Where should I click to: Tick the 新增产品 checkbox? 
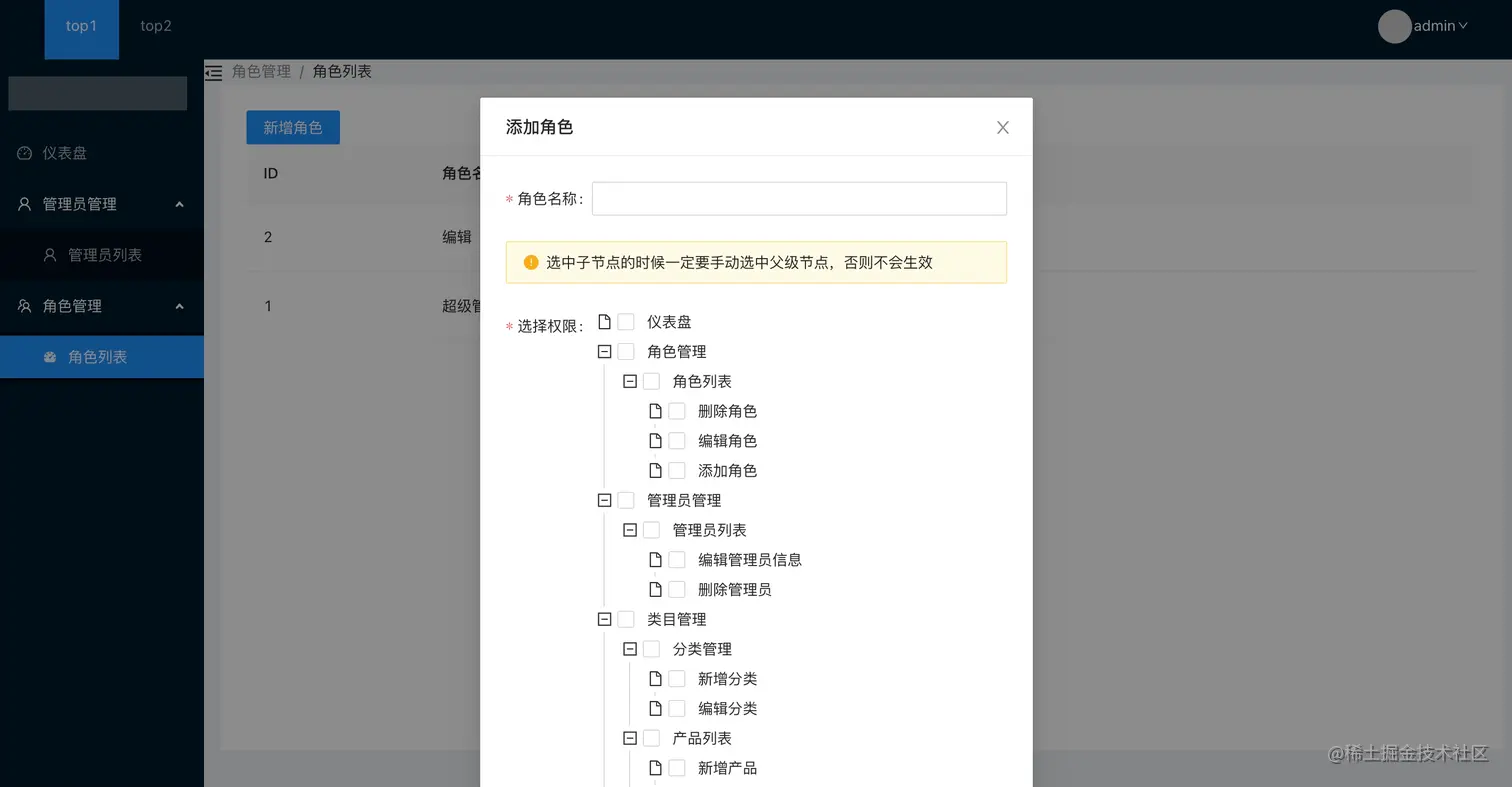[x=677, y=768]
